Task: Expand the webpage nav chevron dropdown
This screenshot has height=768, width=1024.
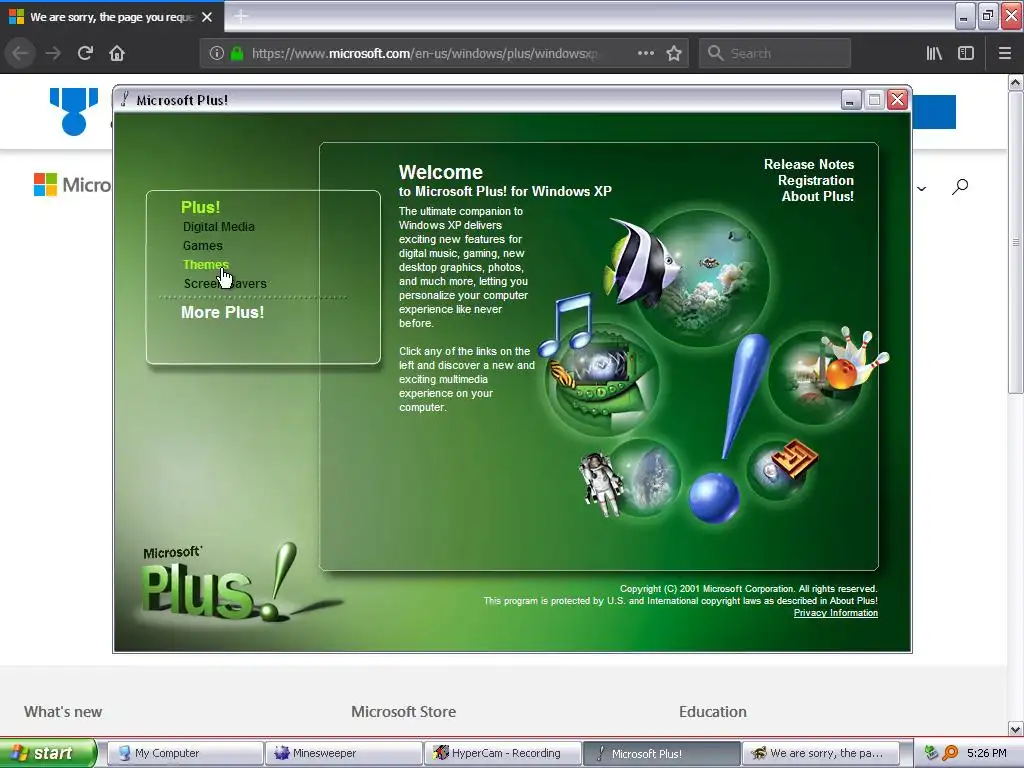Action: [921, 189]
